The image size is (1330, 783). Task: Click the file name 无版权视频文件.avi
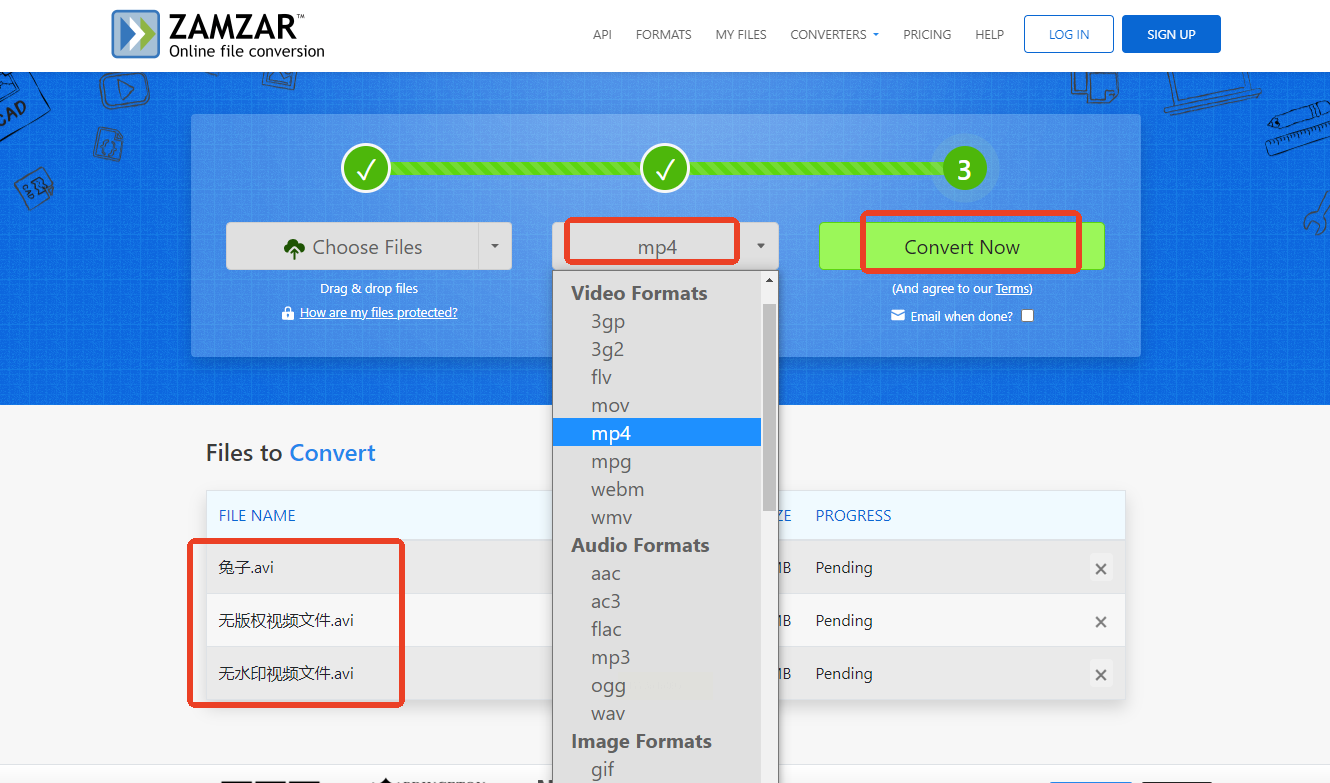286,621
